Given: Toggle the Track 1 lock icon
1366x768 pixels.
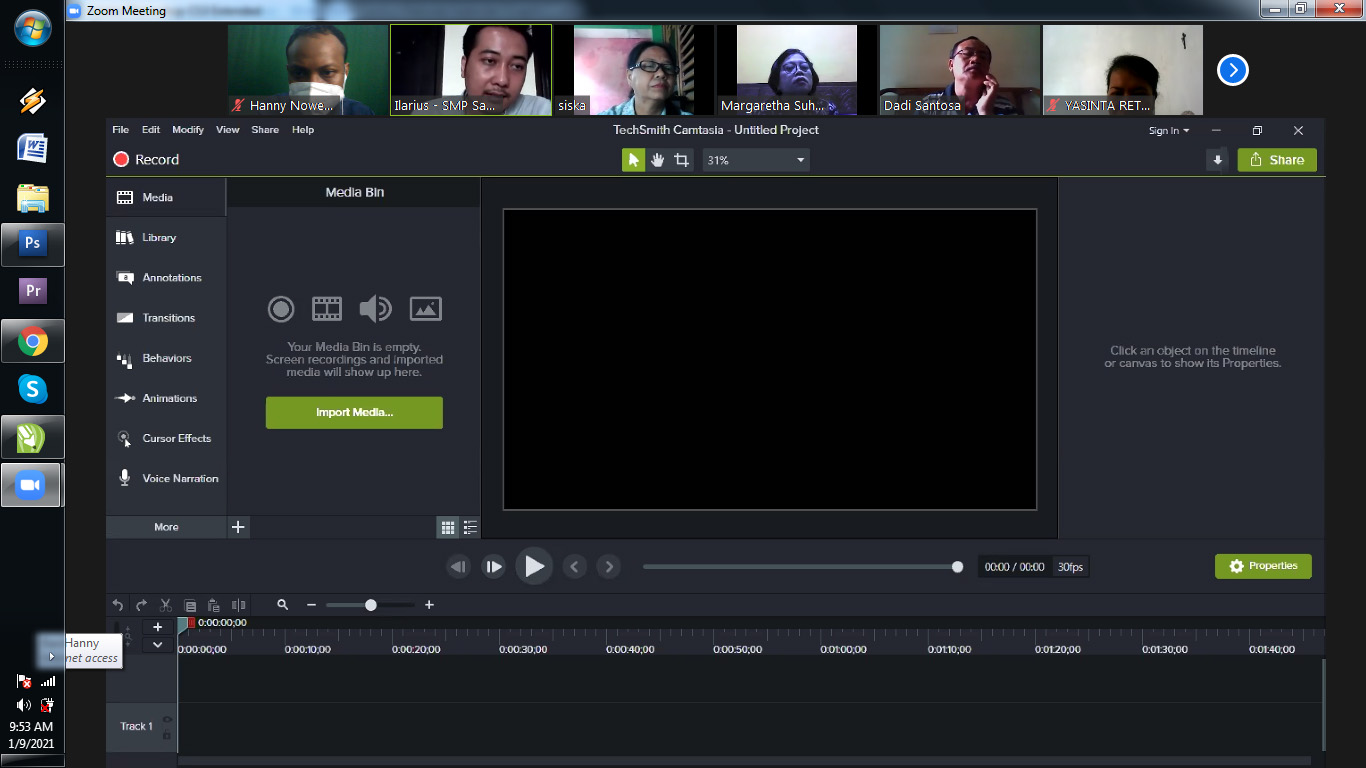Looking at the screenshot, I should point(167,735).
